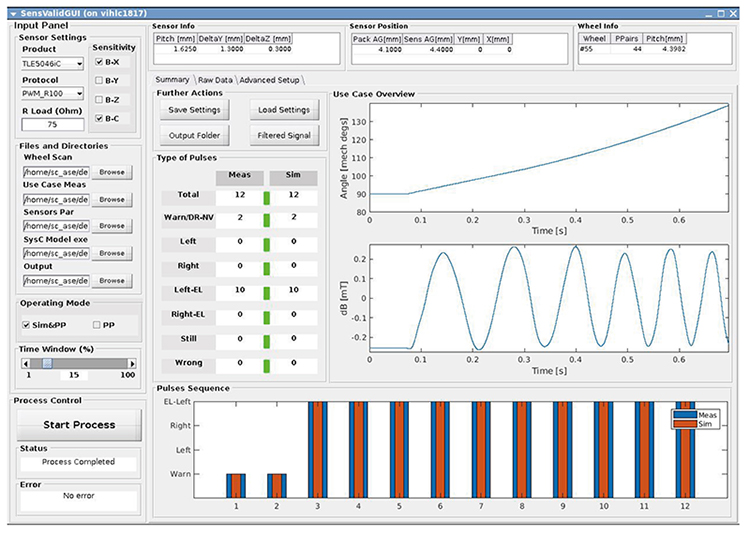The image size is (750, 534).
Task: Expand the Protocol dropdown showing PWM_R100
Action: click(x=53, y=94)
